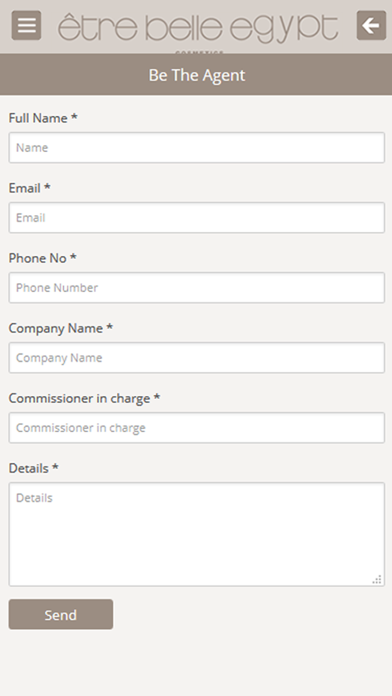This screenshot has width=392, height=696.
Task: Grab the Details textarea resize handle
Action: 377,579
